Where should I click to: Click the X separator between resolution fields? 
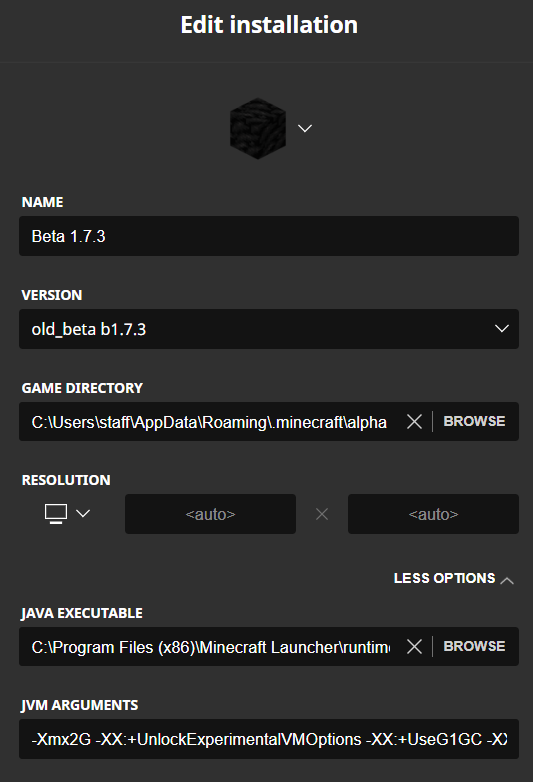pos(322,514)
